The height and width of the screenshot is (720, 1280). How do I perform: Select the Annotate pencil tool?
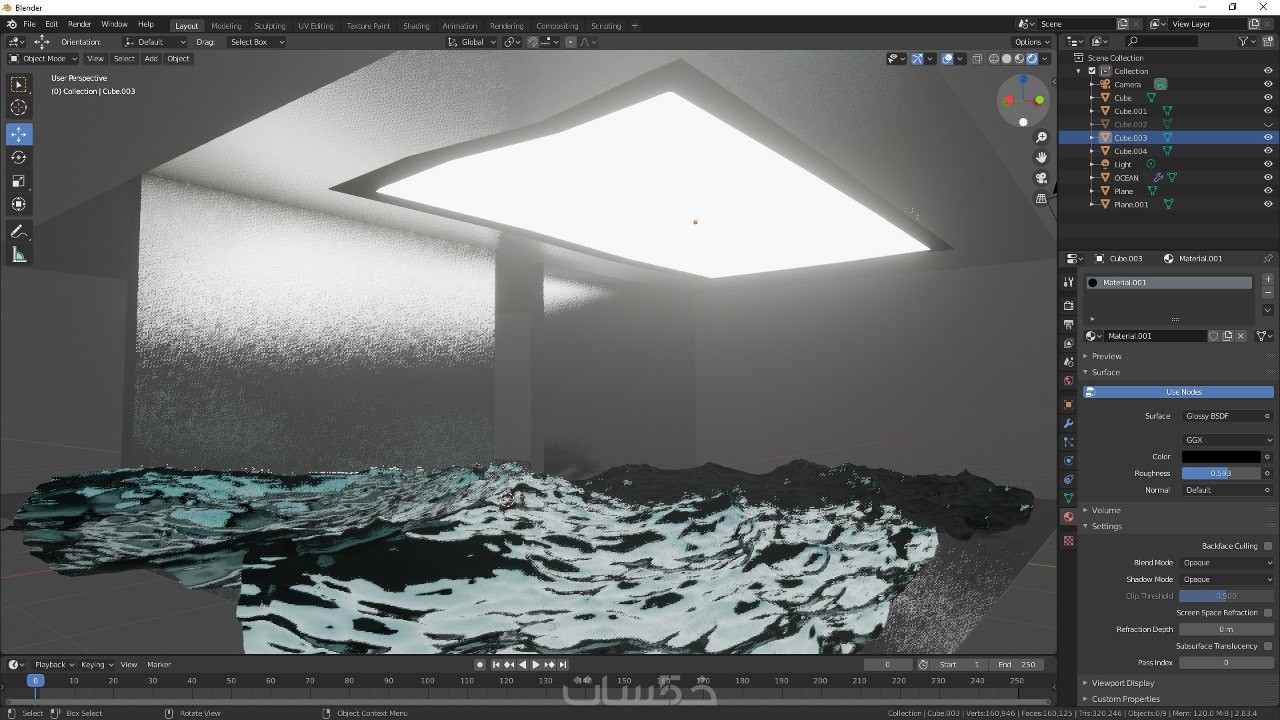point(19,231)
